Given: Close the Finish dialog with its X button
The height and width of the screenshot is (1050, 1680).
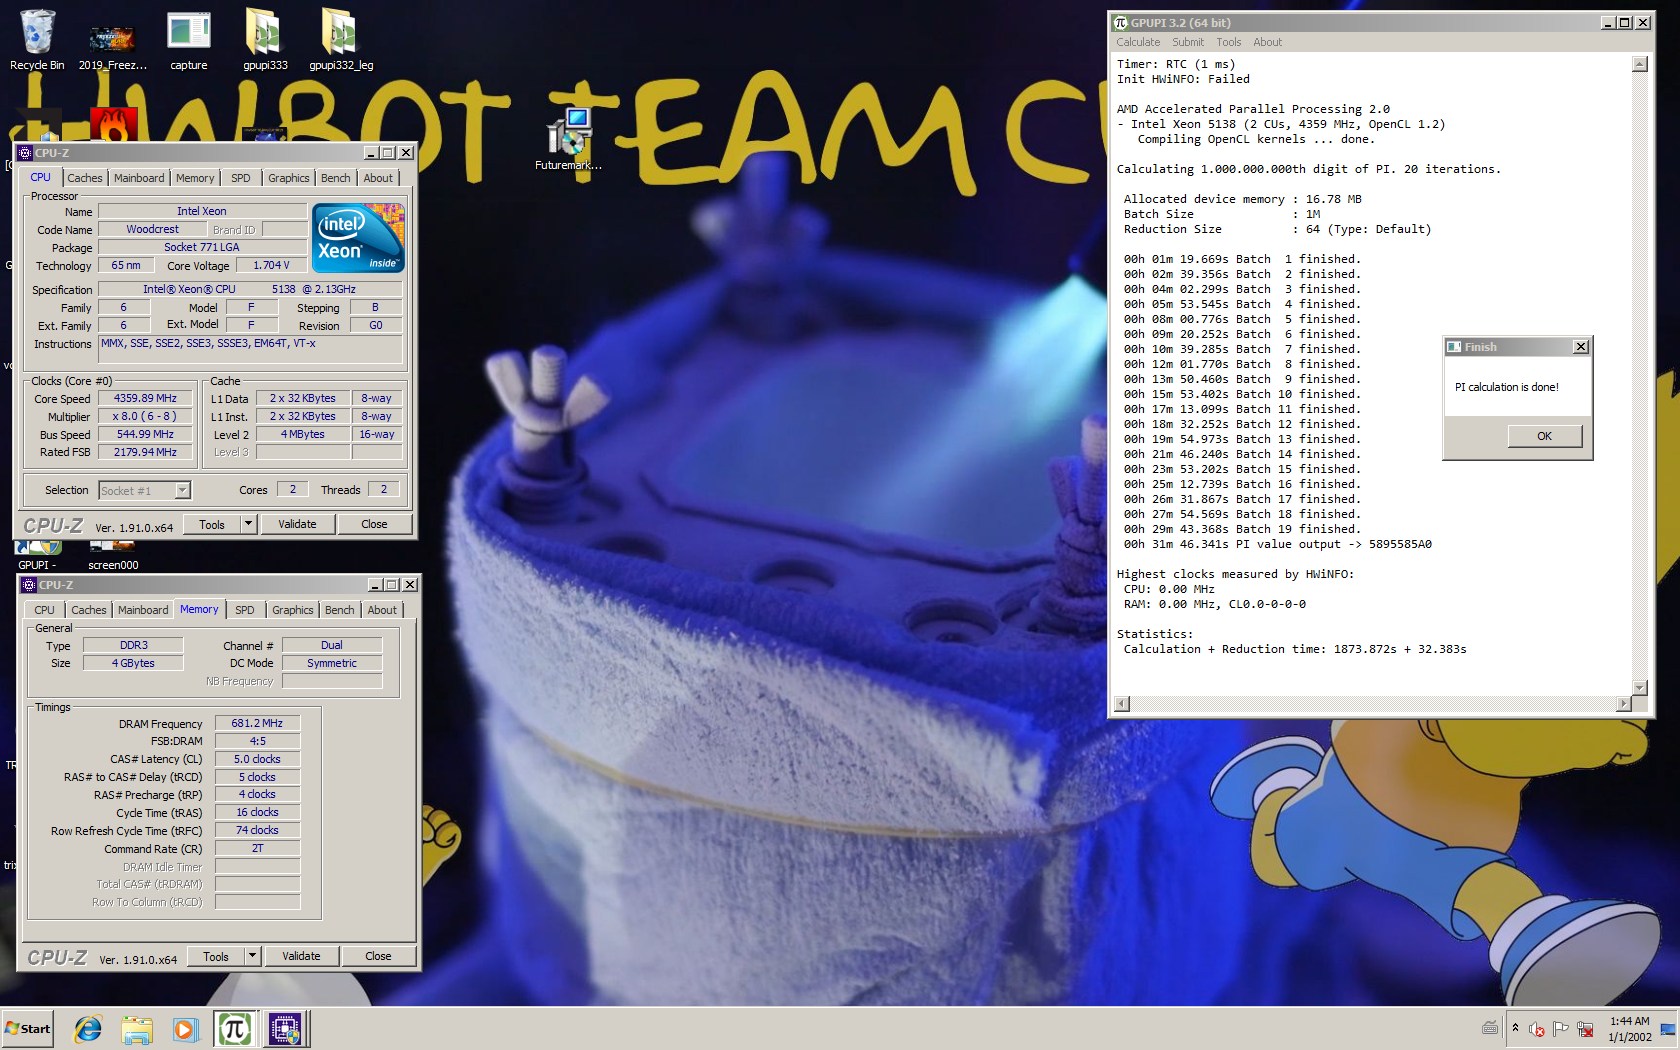Looking at the screenshot, I should [x=1580, y=347].
